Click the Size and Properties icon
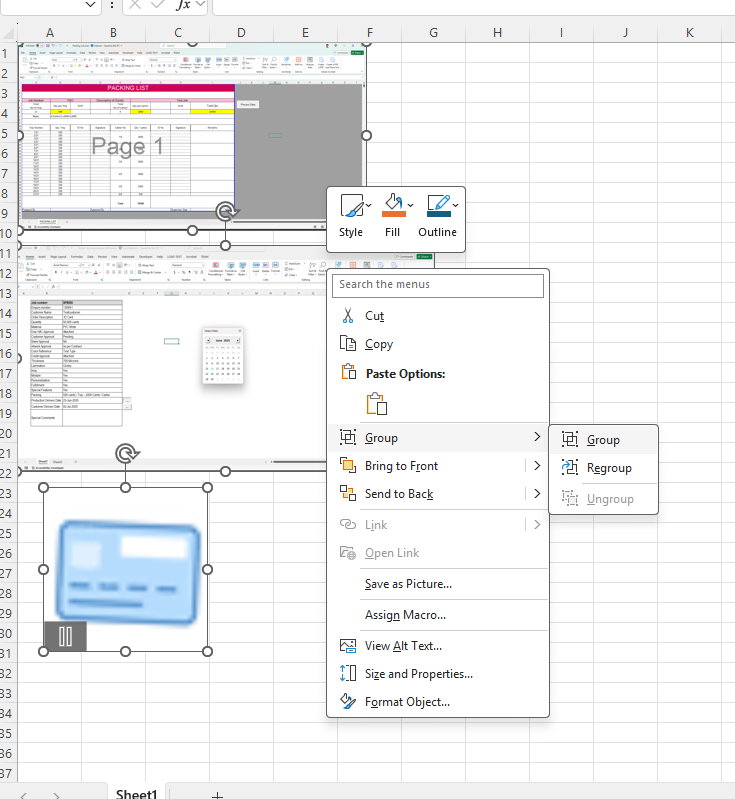This screenshot has height=799, width=735. tap(348, 673)
